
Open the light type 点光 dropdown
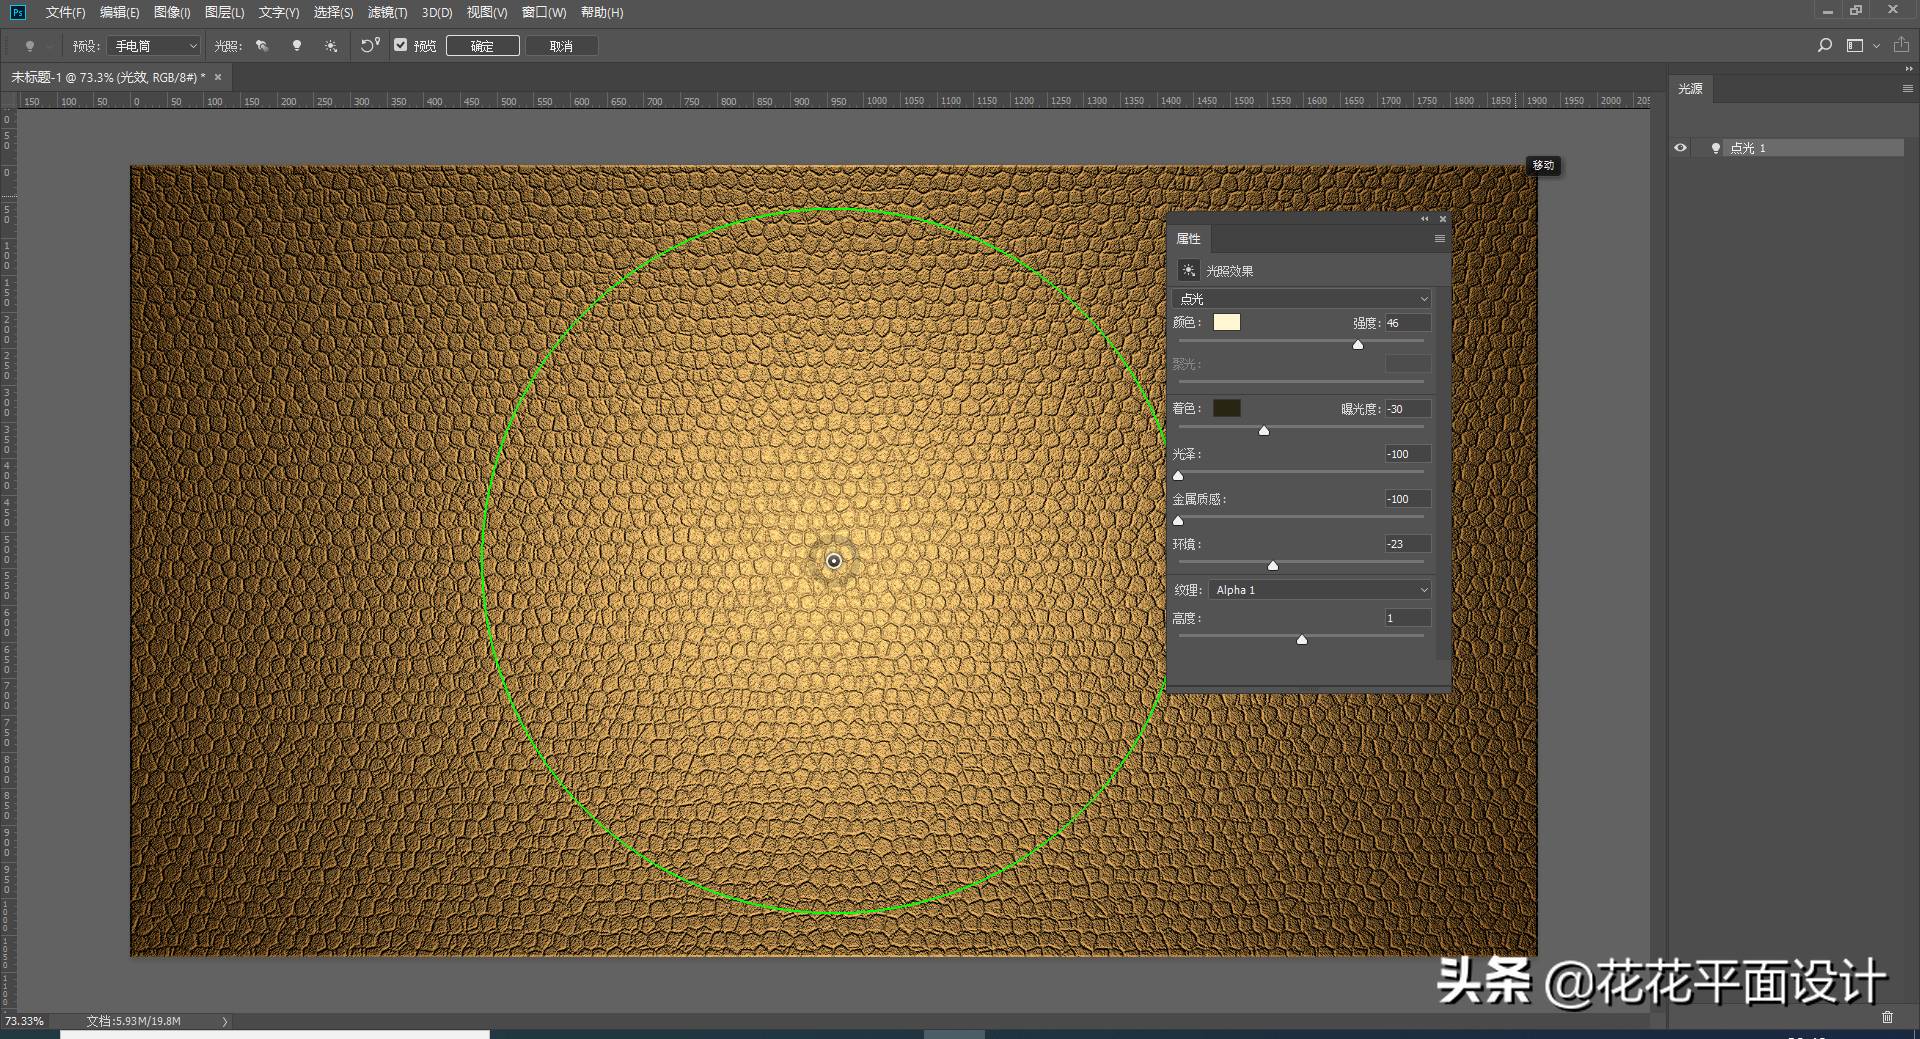tap(1302, 299)
